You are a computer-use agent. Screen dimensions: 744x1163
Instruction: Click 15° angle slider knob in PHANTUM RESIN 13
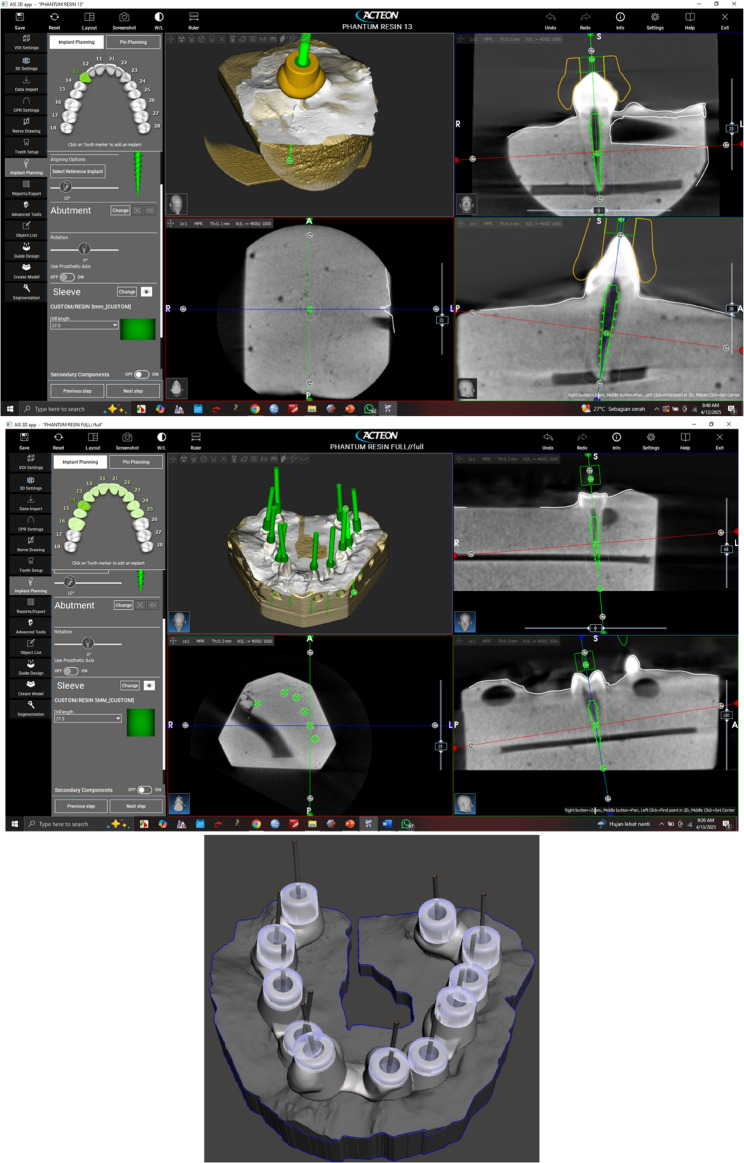[65, 187]
